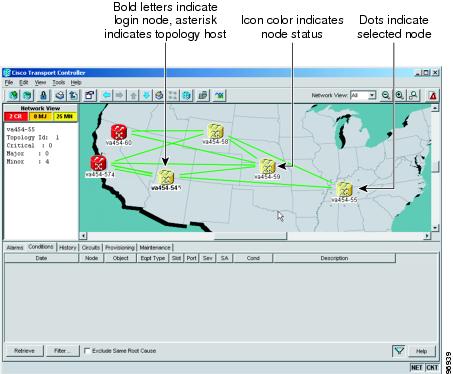Click the red alarm triangle toolbar icon
Viewport: 453px width, 374px height.
pos(433,96)
